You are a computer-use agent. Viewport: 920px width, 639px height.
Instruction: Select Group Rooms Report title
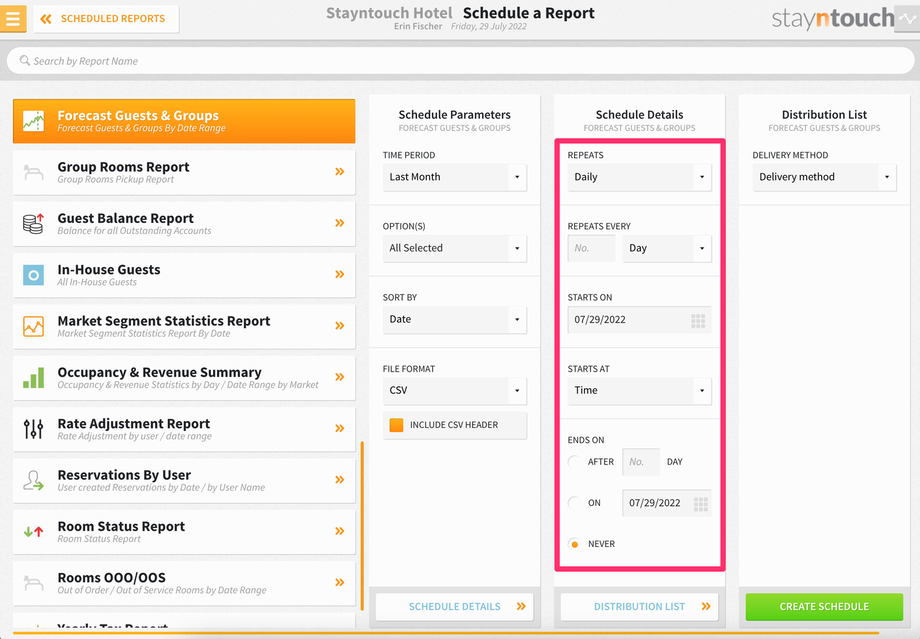tap(123, 167)
